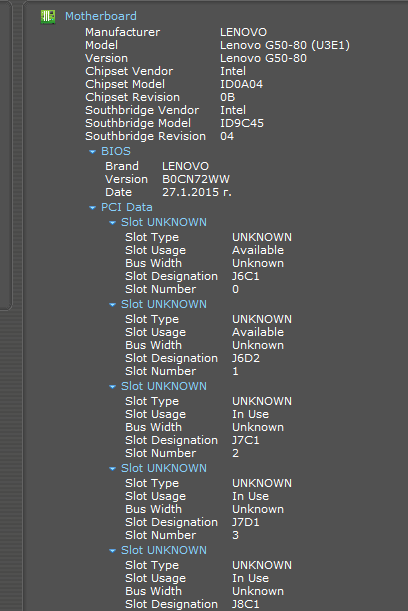Select Slot Number value 2
408x611 pixels.
235,453
